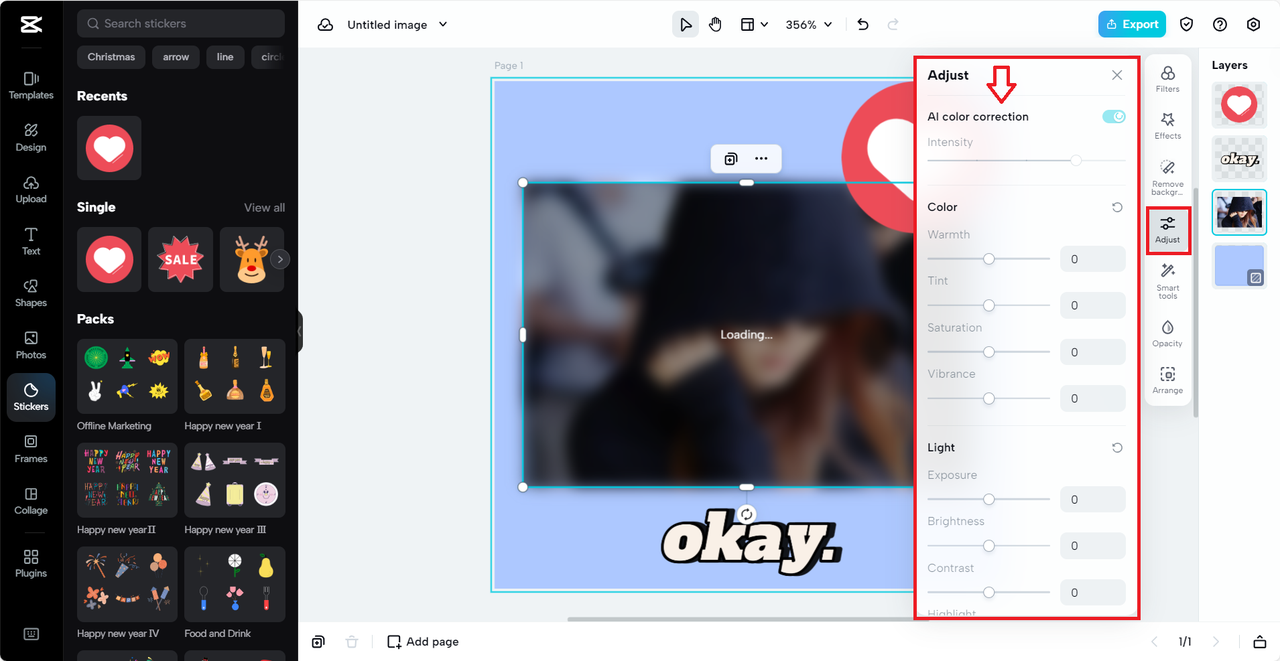Select the okay text layer thumbnail

pos(1239,159)
